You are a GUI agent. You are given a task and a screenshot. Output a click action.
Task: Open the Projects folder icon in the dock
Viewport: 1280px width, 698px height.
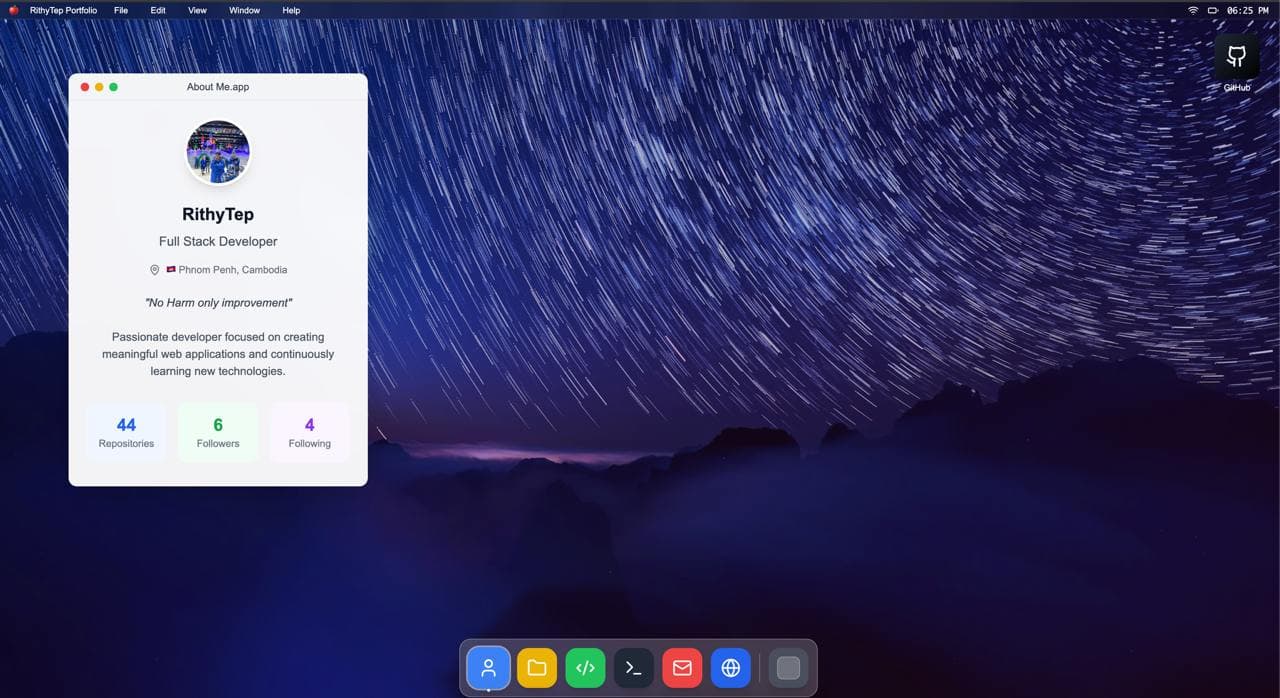536,667
